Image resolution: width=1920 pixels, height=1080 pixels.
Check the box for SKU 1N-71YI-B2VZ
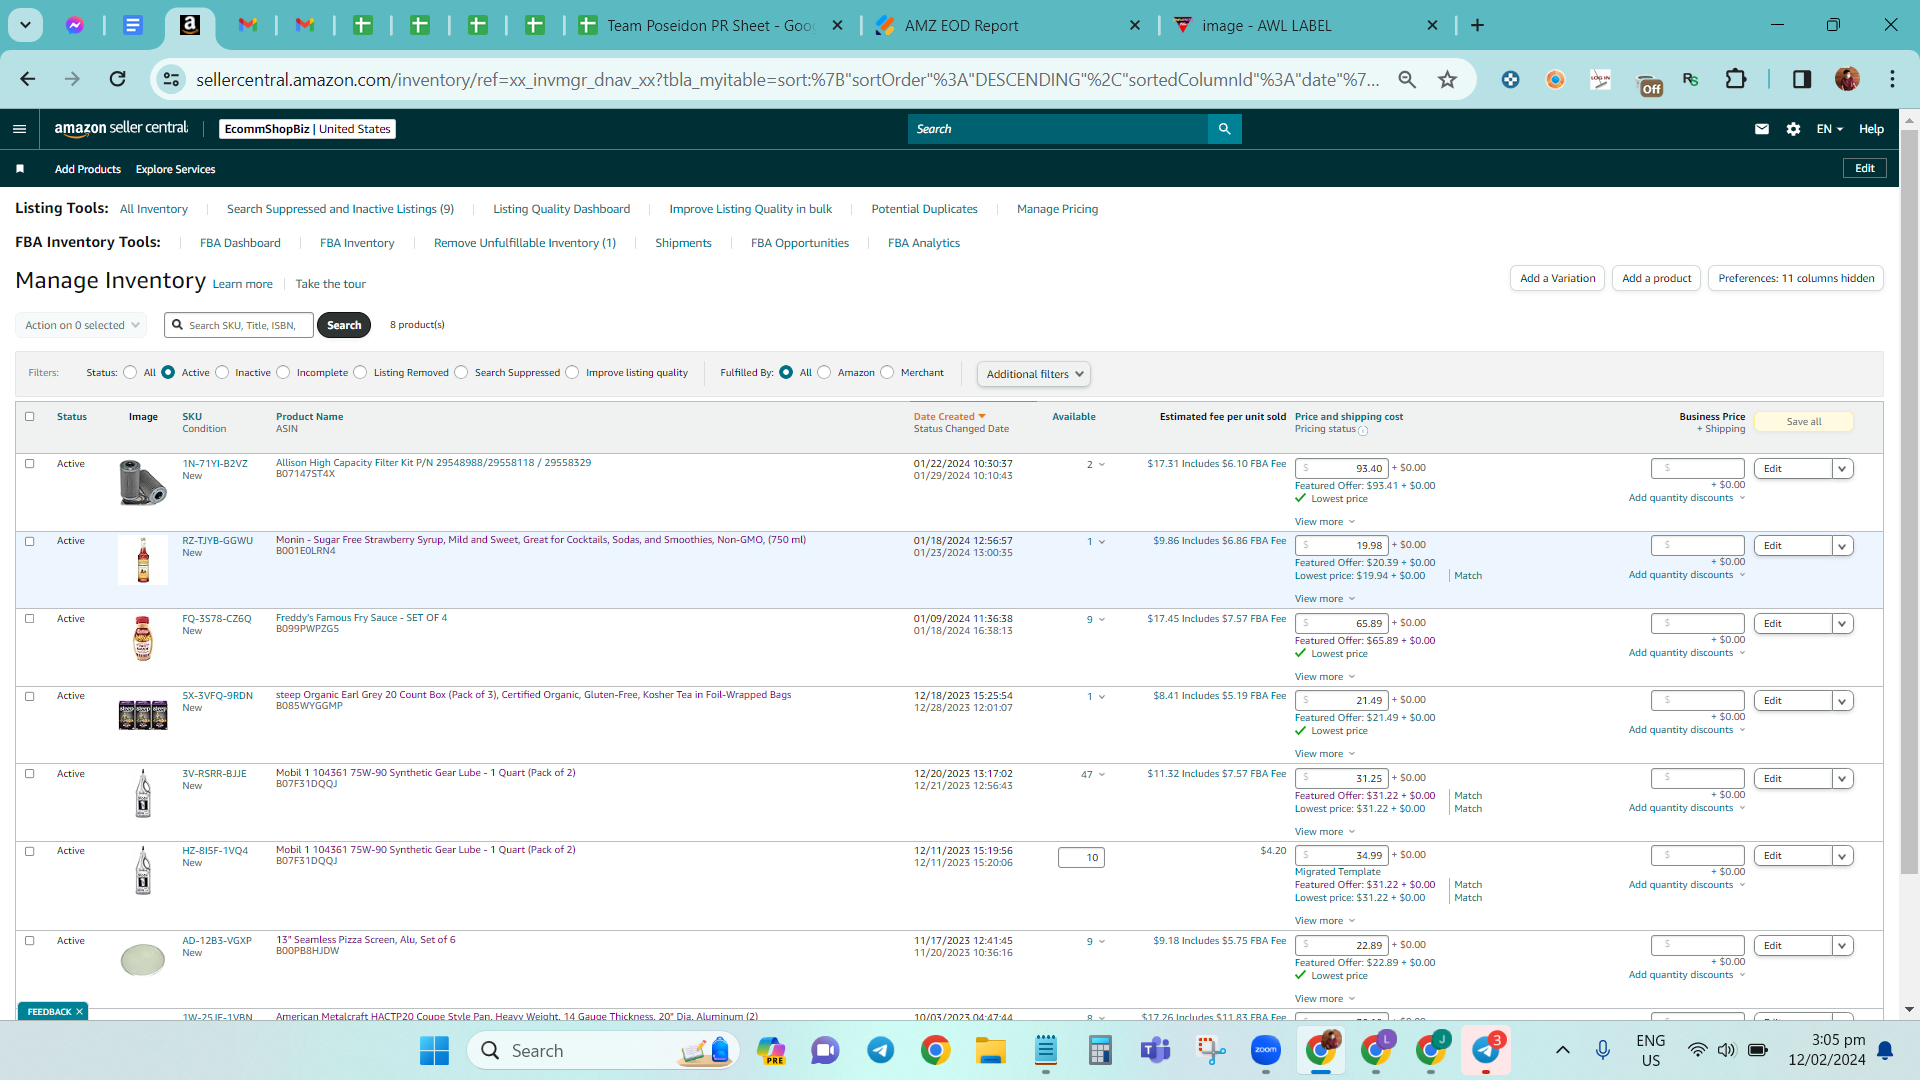pos(29,464)
